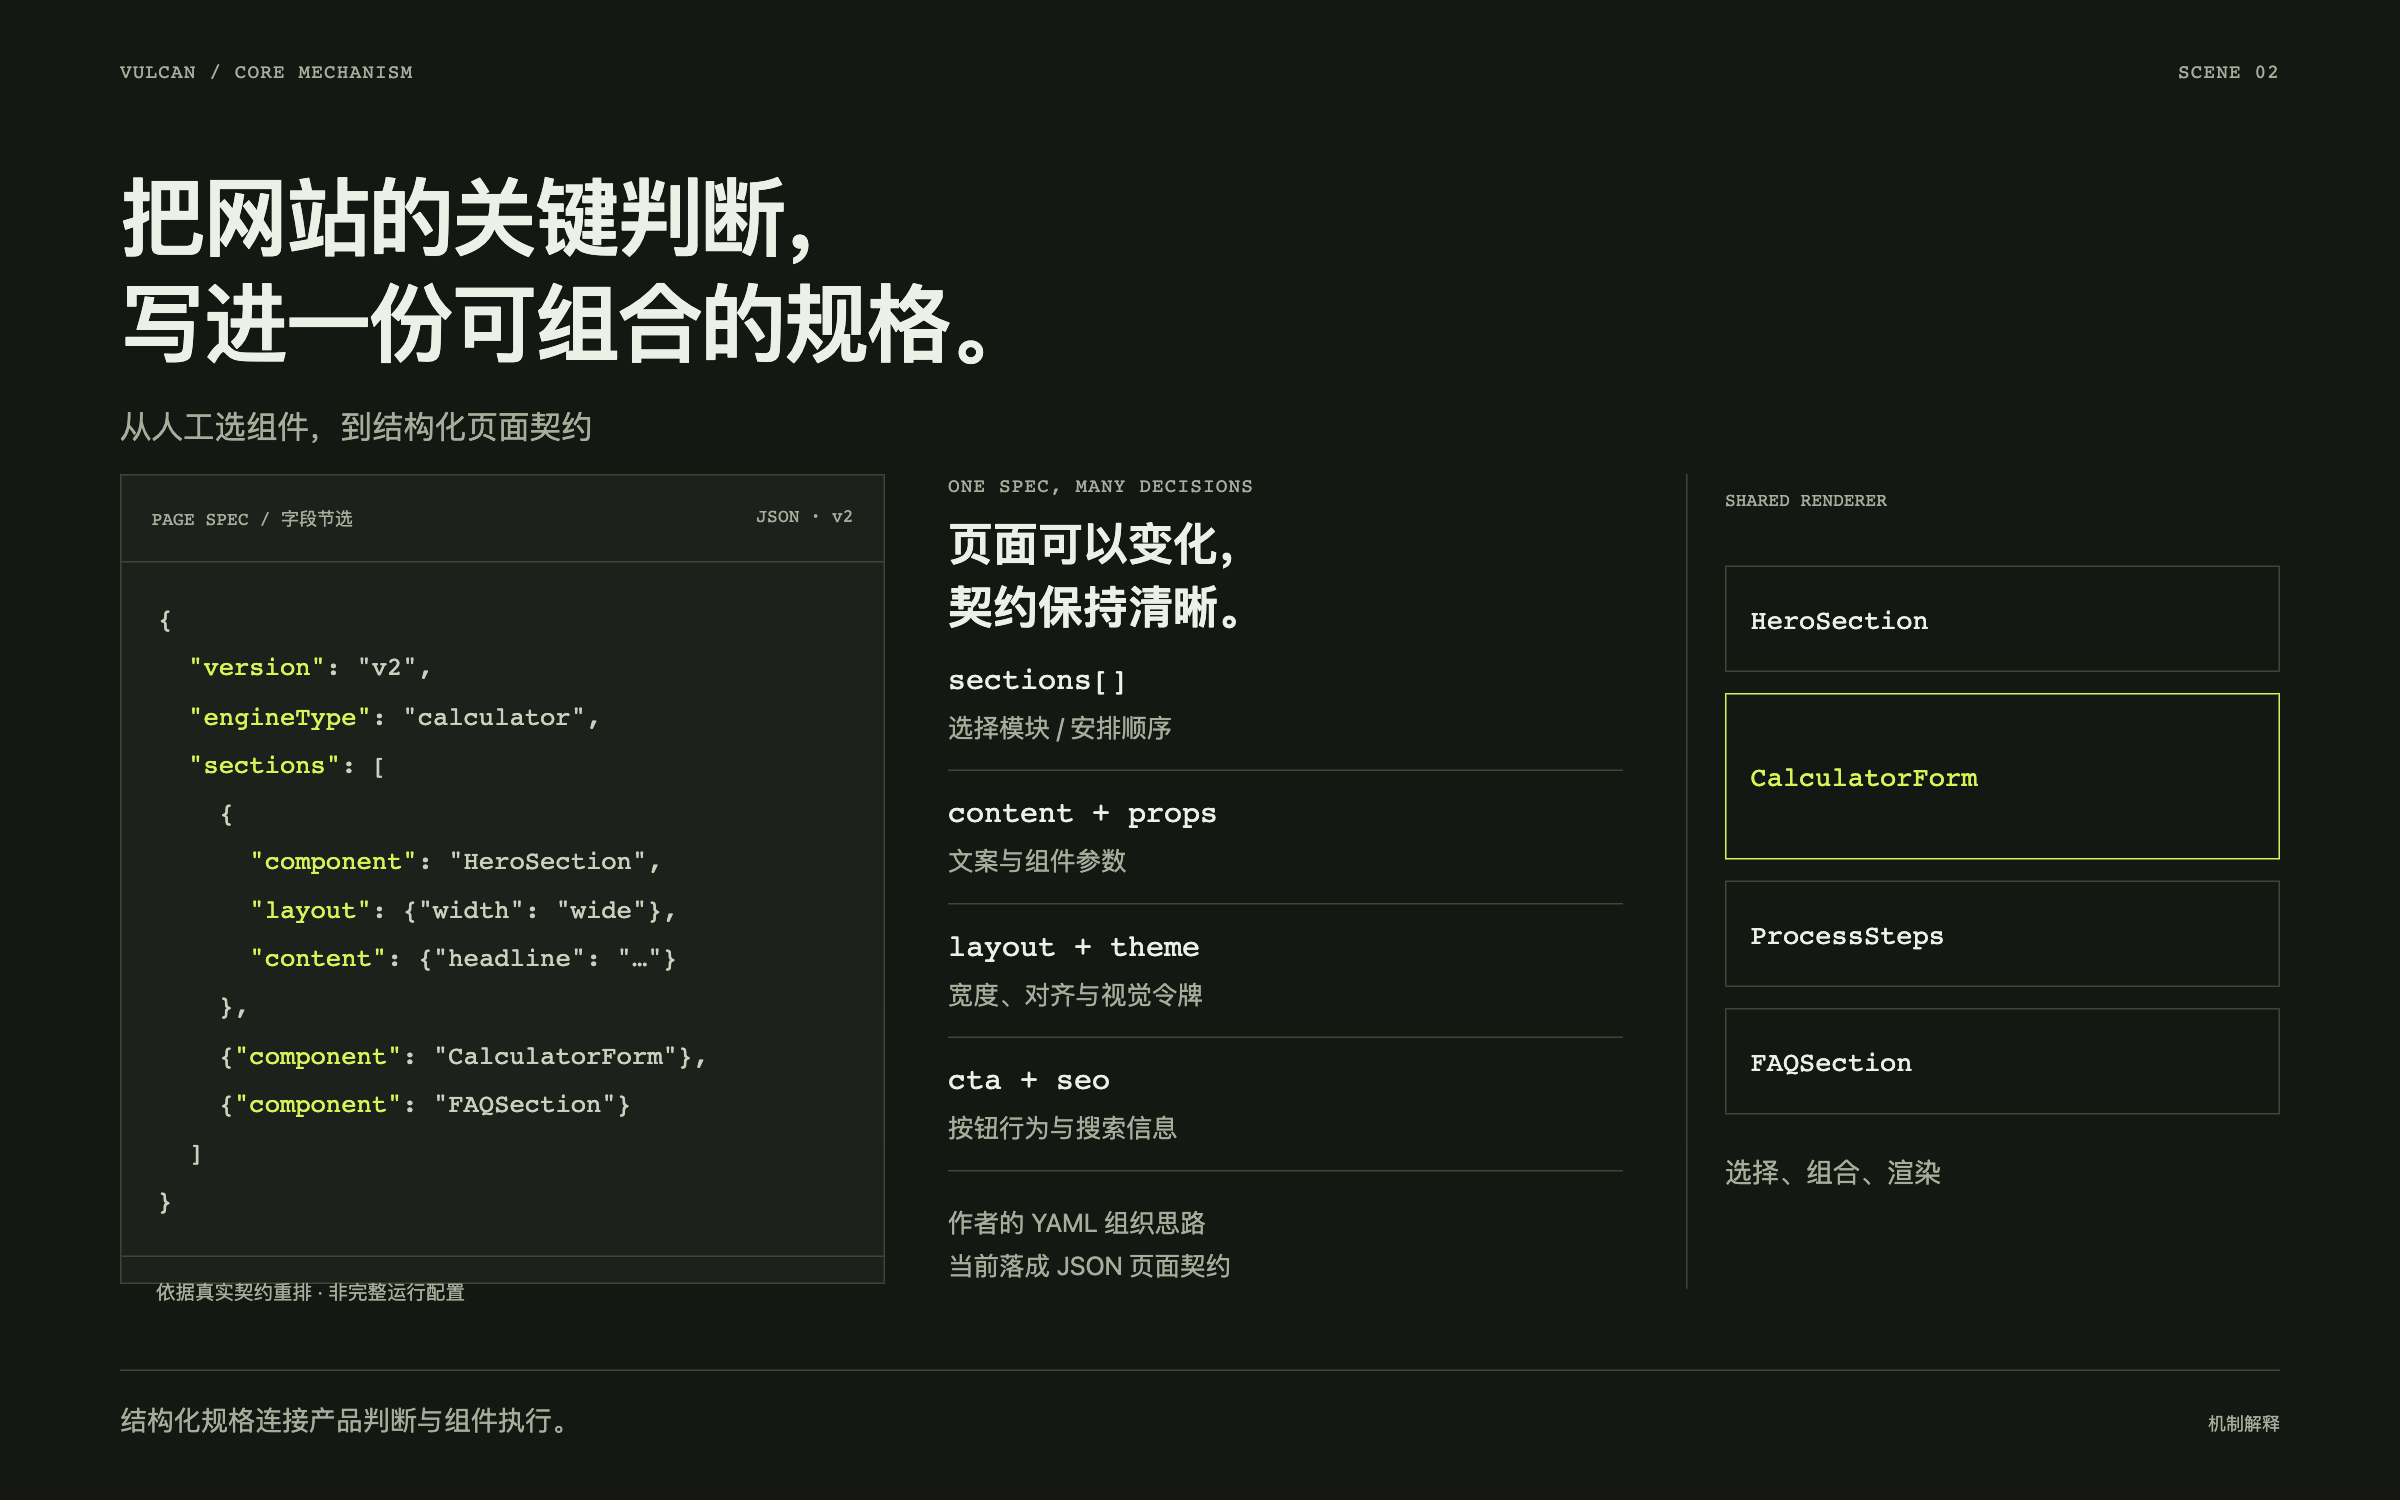Click the "layout + theme" item heading
The image size is (2400, 1500).
pyautogui.click(x=1073, y=947)
